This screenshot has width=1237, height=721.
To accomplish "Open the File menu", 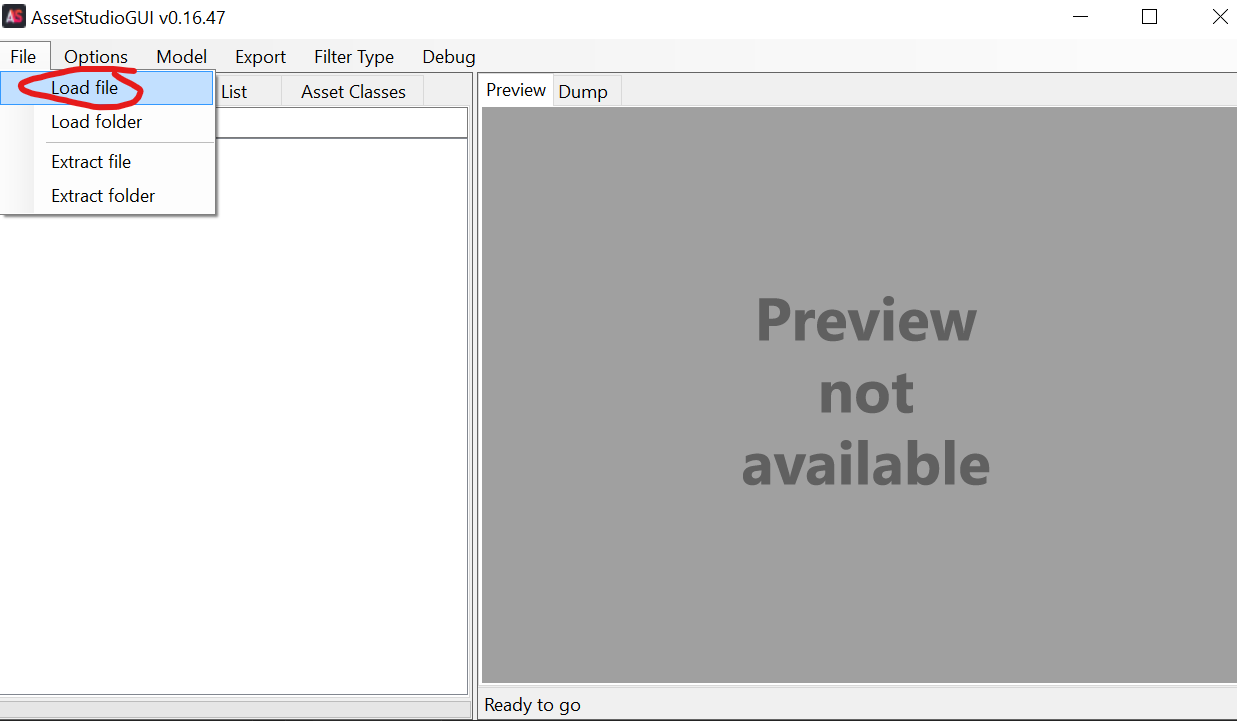I will coord(24,57).
